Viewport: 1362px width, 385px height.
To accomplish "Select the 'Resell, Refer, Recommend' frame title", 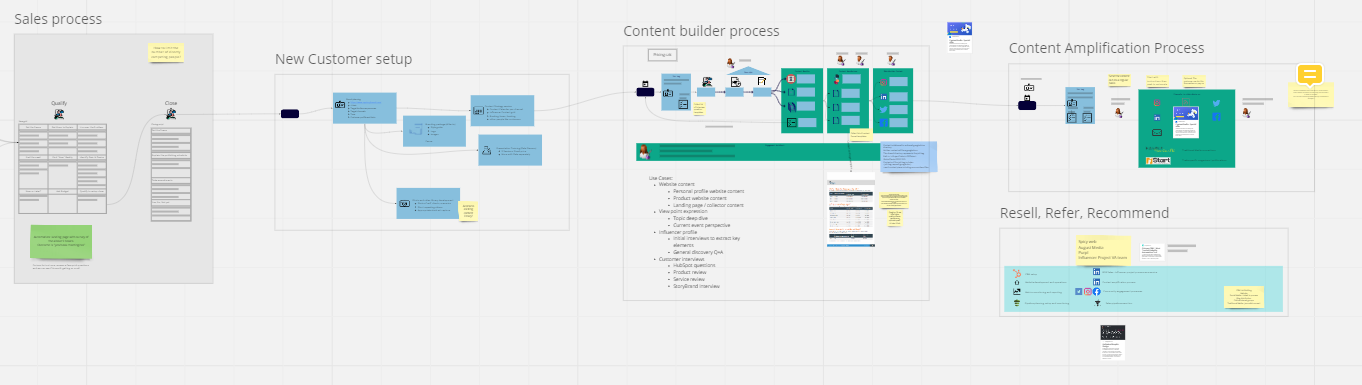I will pyautogui.click(x=1084, y=213).
